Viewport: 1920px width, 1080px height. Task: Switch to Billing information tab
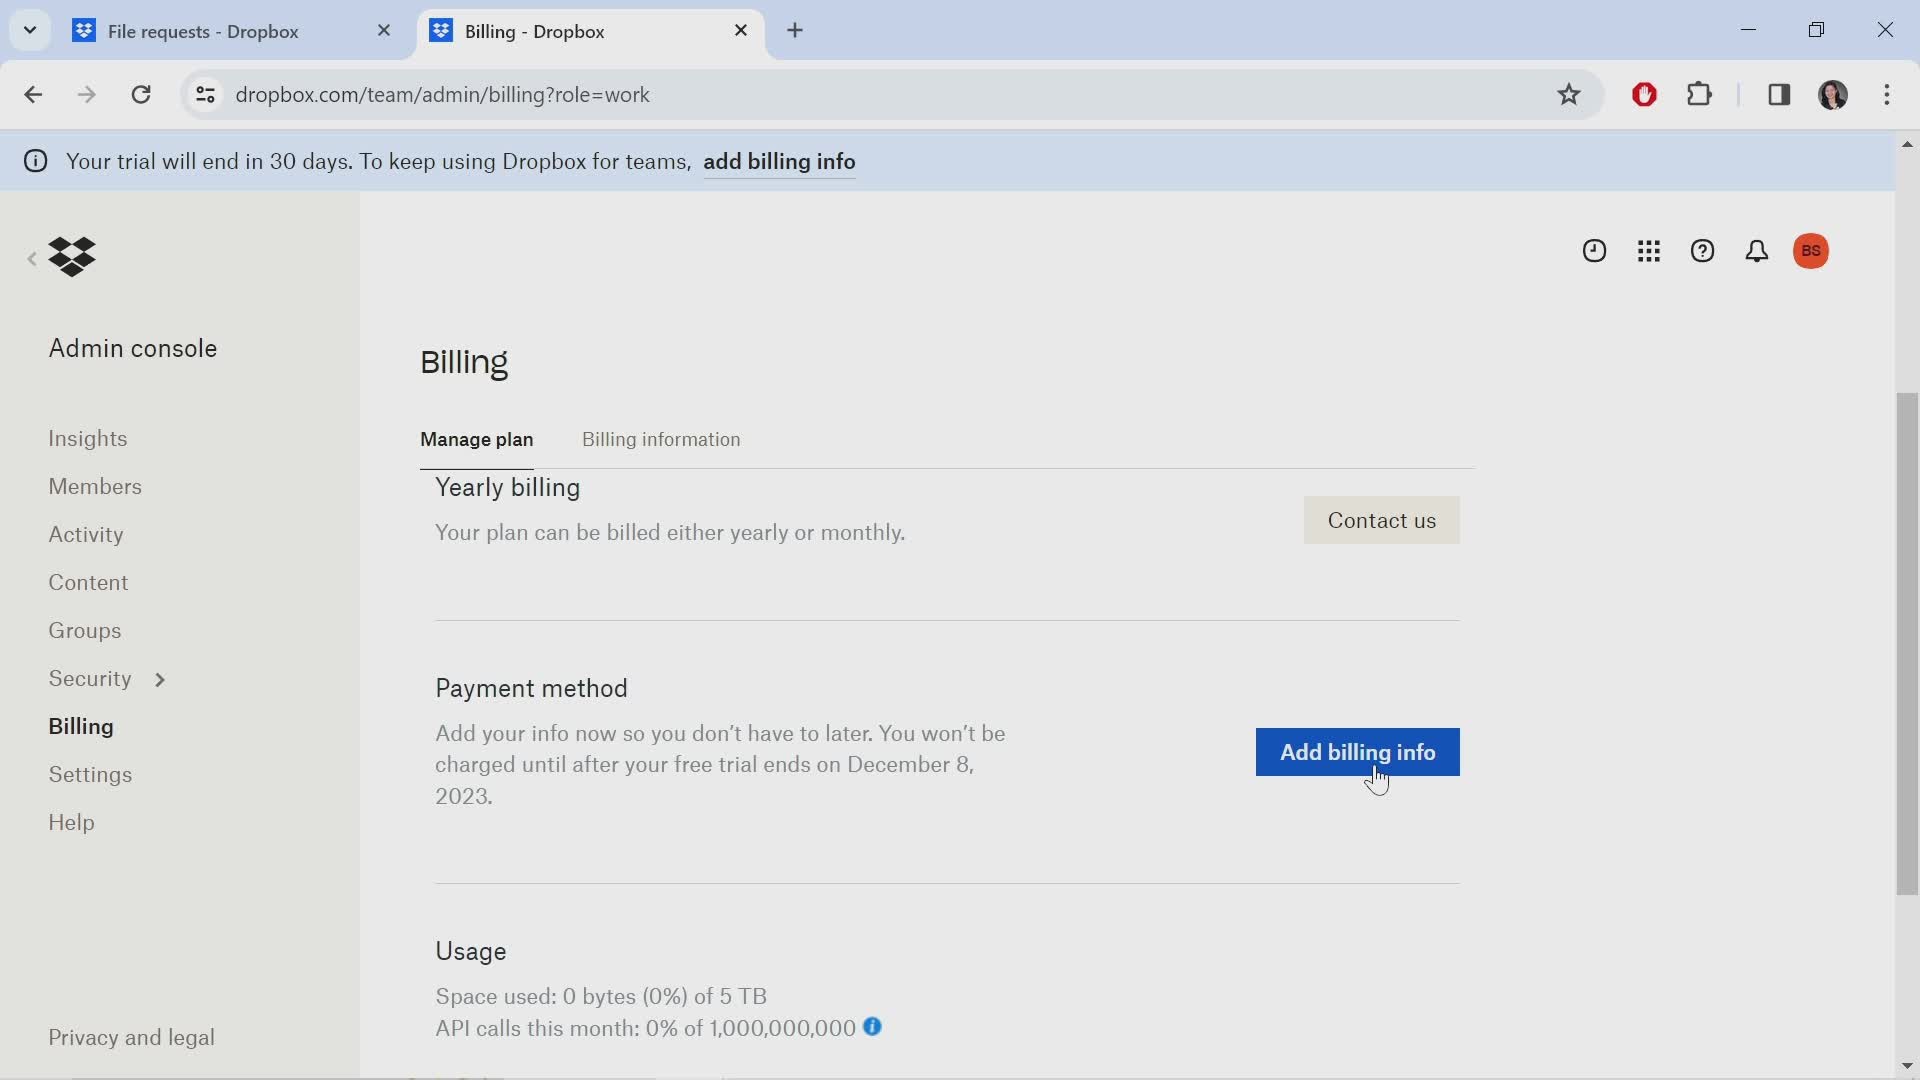point(662,439)
